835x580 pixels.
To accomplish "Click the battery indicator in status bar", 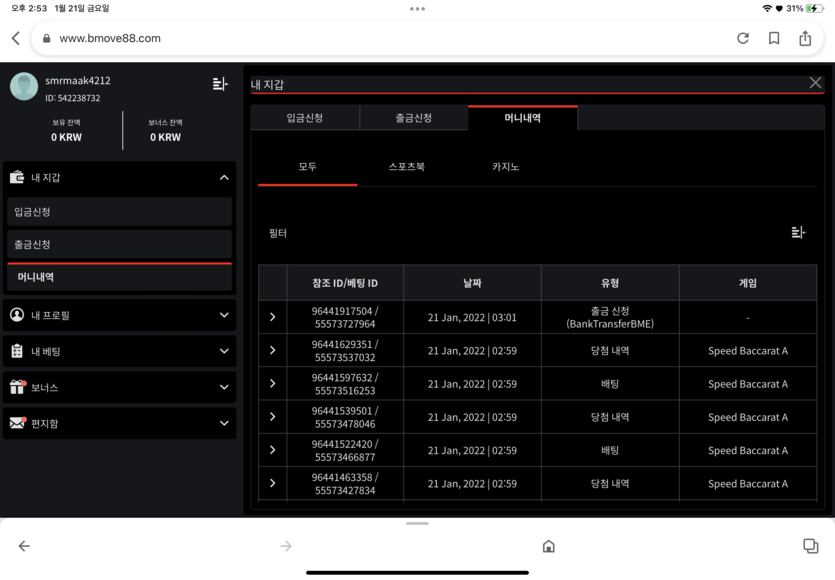I will coord(814,9).
